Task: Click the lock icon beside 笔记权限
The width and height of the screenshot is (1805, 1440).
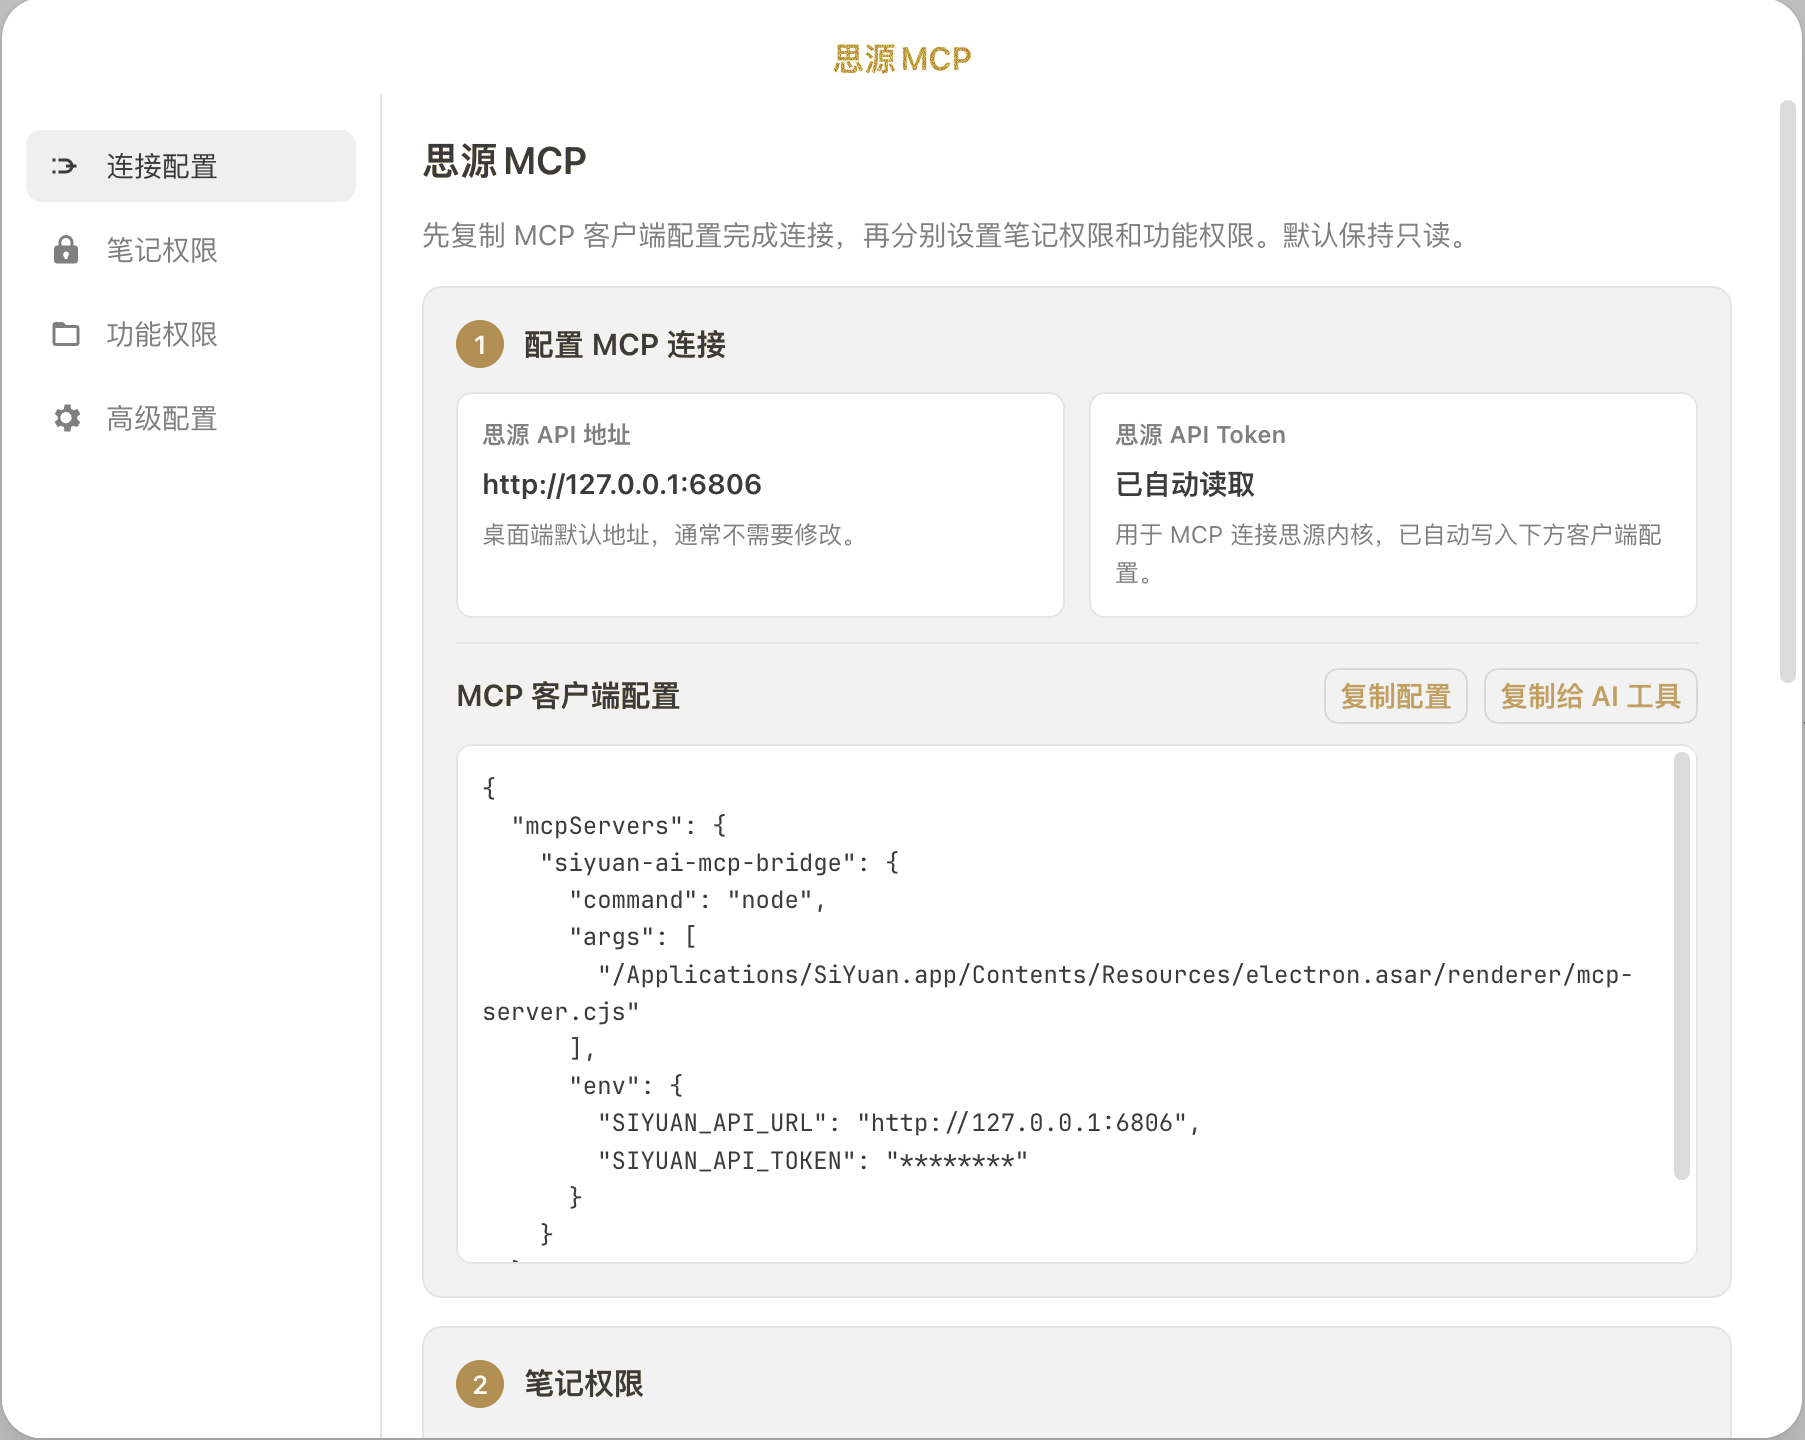Action: pos(66,250)
